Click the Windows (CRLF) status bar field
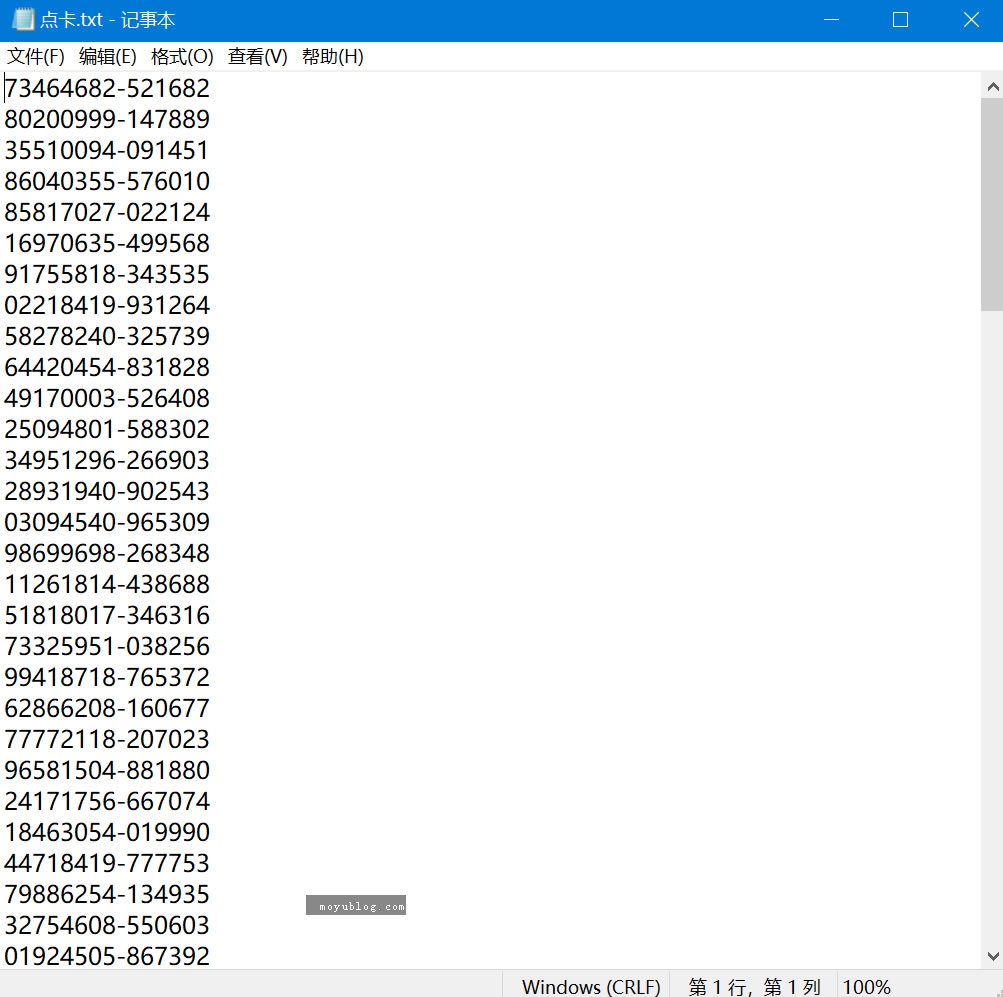This screenshot has width=1003, height=997. 590,986
